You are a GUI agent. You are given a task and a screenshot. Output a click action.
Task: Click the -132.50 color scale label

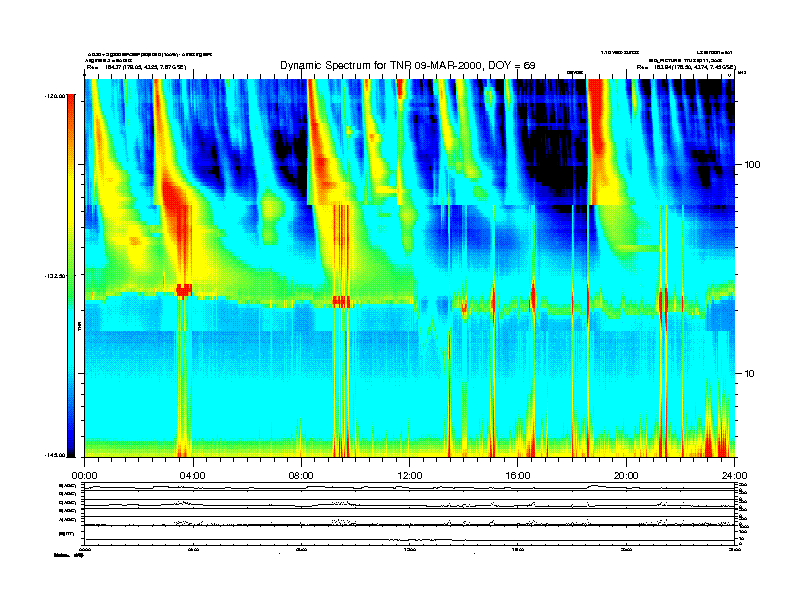[x=54, y=276]
